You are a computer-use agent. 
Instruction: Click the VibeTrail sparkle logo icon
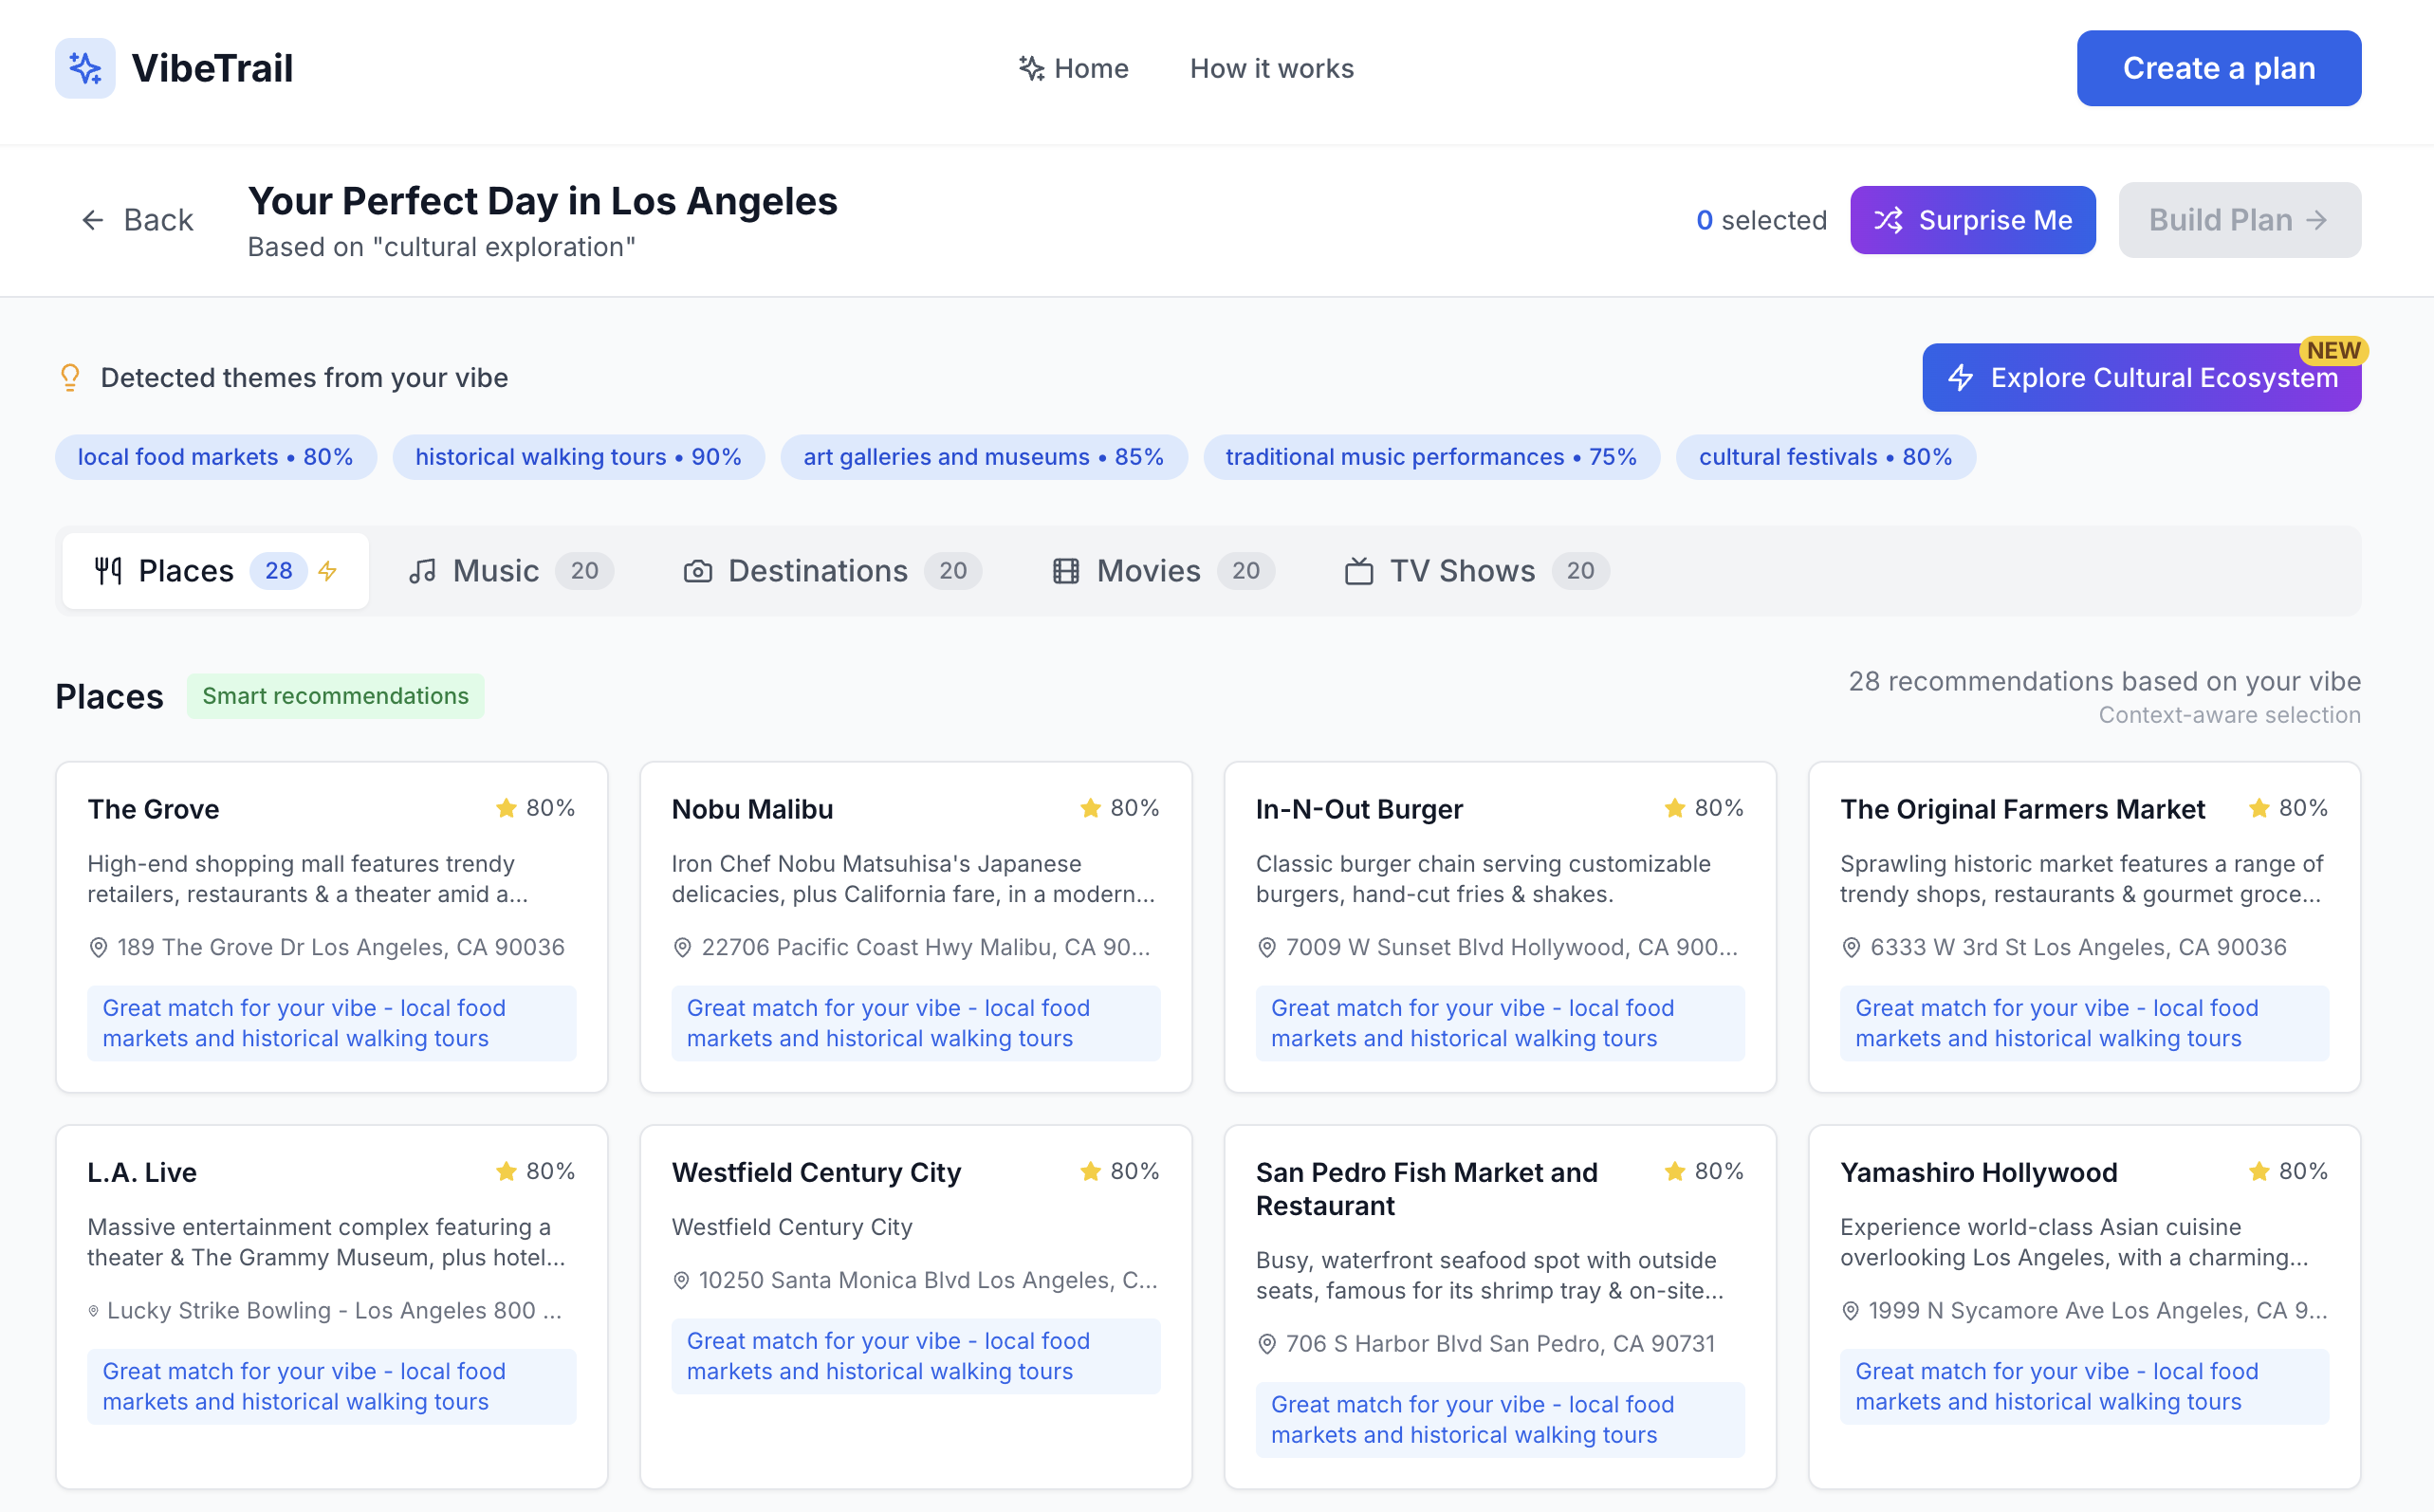pyautogui.click(x=85, y=68)
